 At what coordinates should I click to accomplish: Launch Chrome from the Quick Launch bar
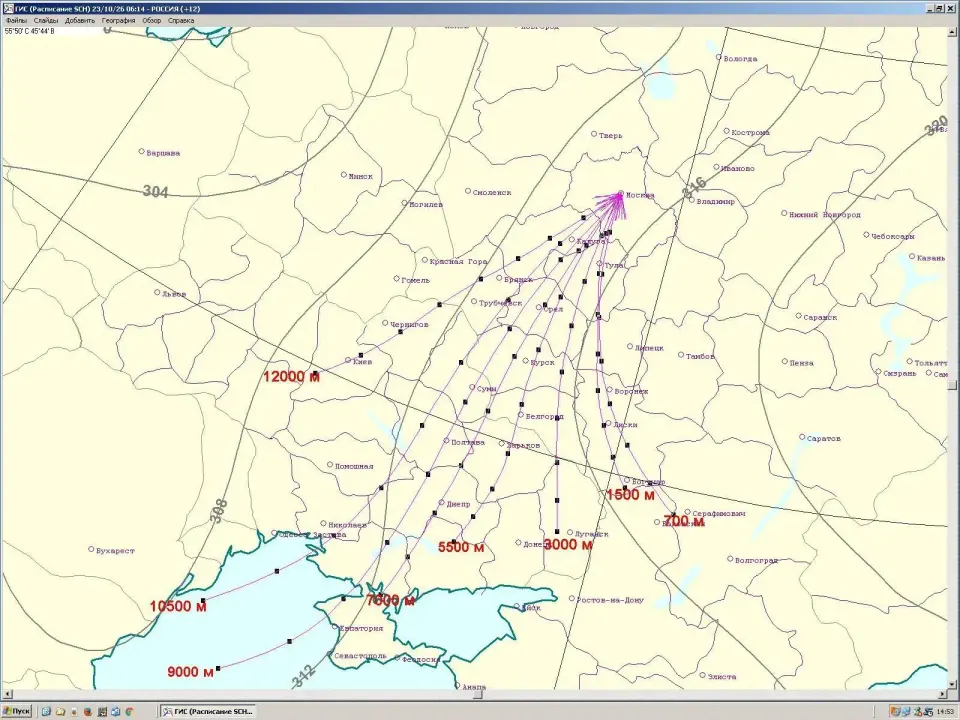(130, 711)
